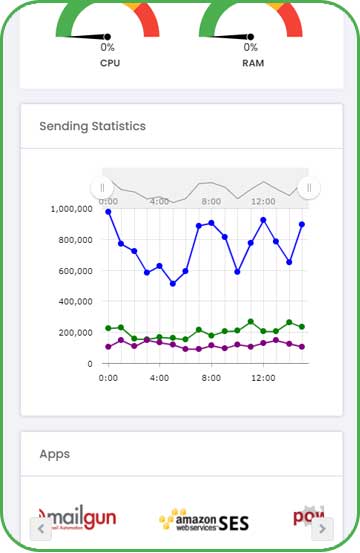Click the Mailgun app logo
This screenshot has width=360, height=553.
[x=77, y=518]
